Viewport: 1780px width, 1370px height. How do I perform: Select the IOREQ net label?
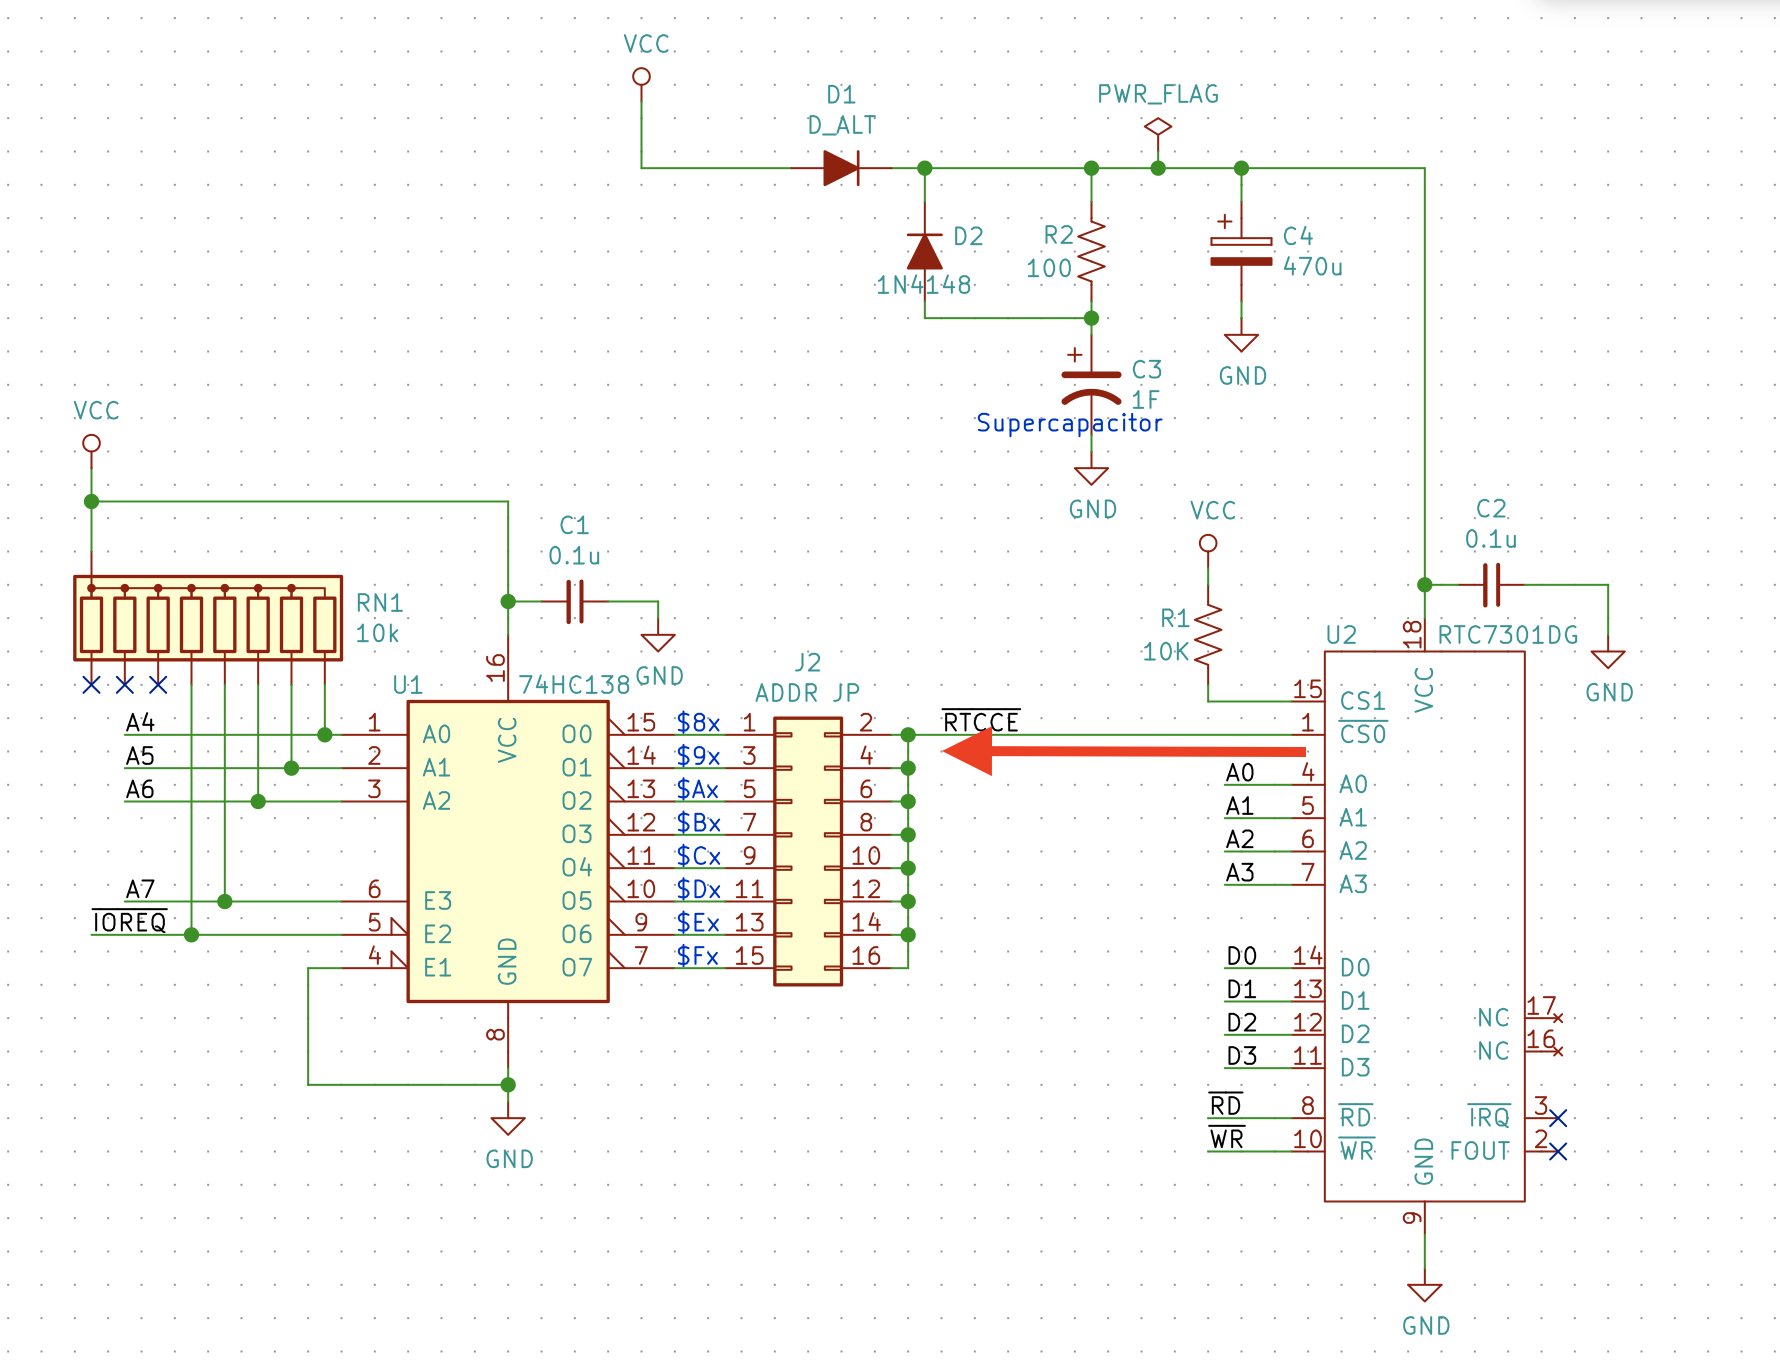point(130,921)
